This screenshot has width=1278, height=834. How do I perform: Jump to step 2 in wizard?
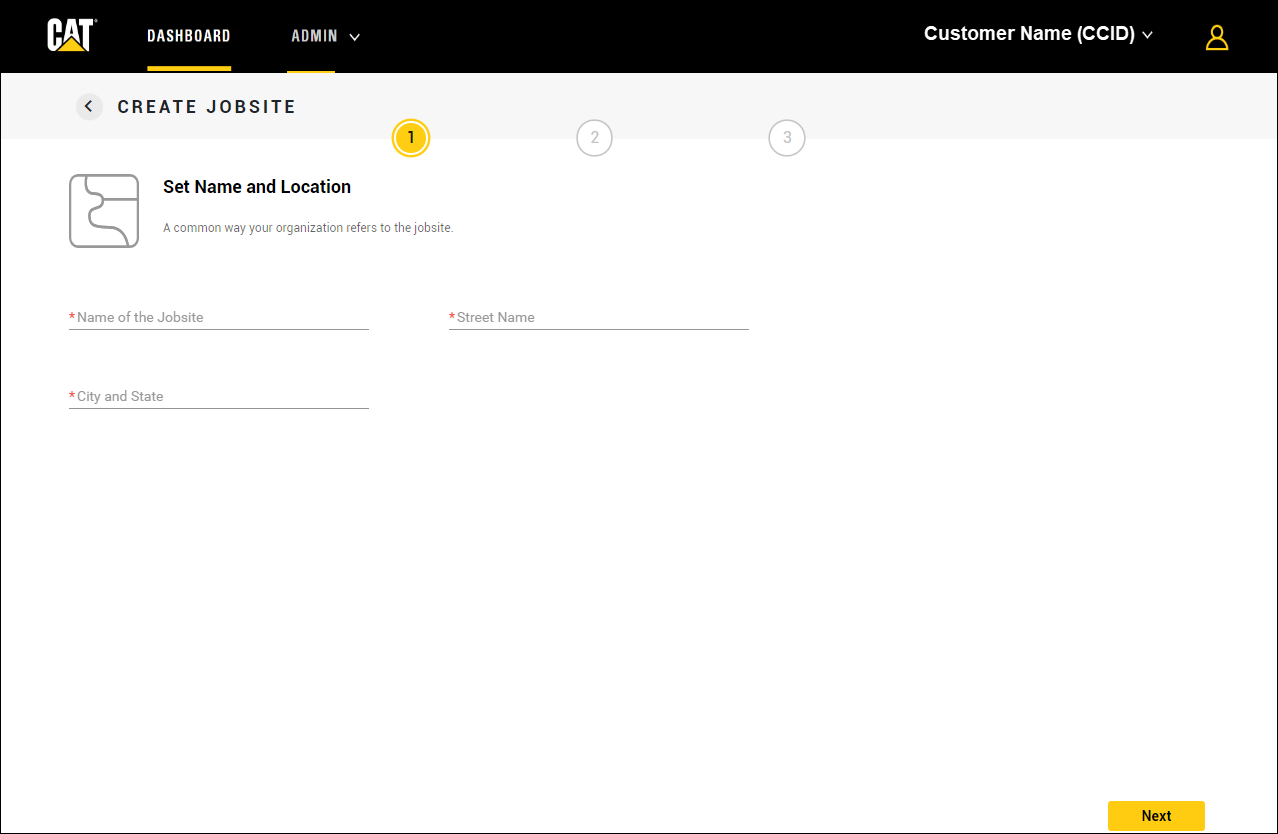(x=594, y=138)
